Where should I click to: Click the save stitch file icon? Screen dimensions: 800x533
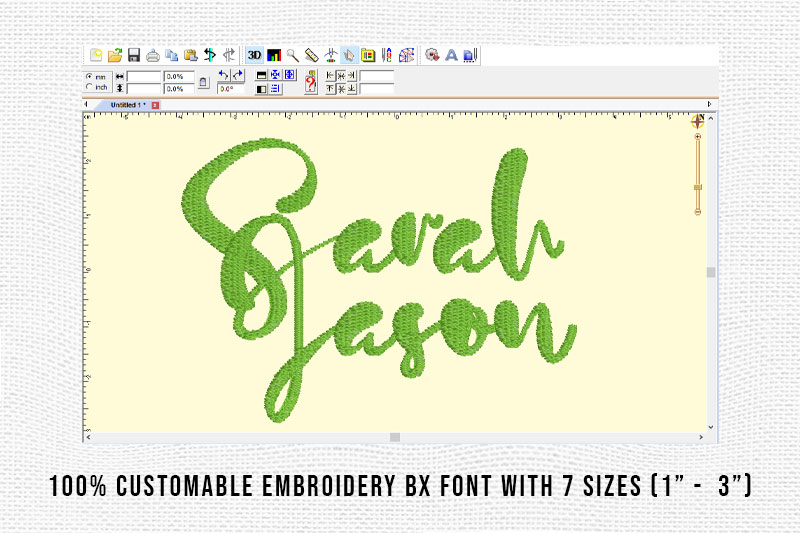click(x=470, y=55)
